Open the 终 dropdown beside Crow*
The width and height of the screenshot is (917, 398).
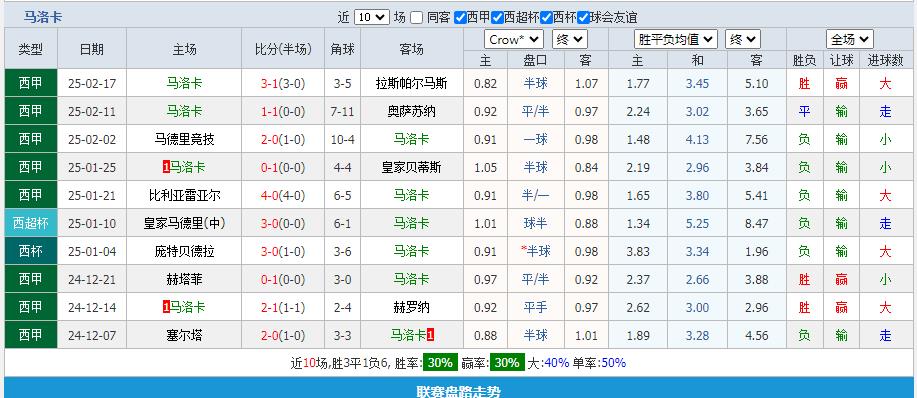click(570, 40)
